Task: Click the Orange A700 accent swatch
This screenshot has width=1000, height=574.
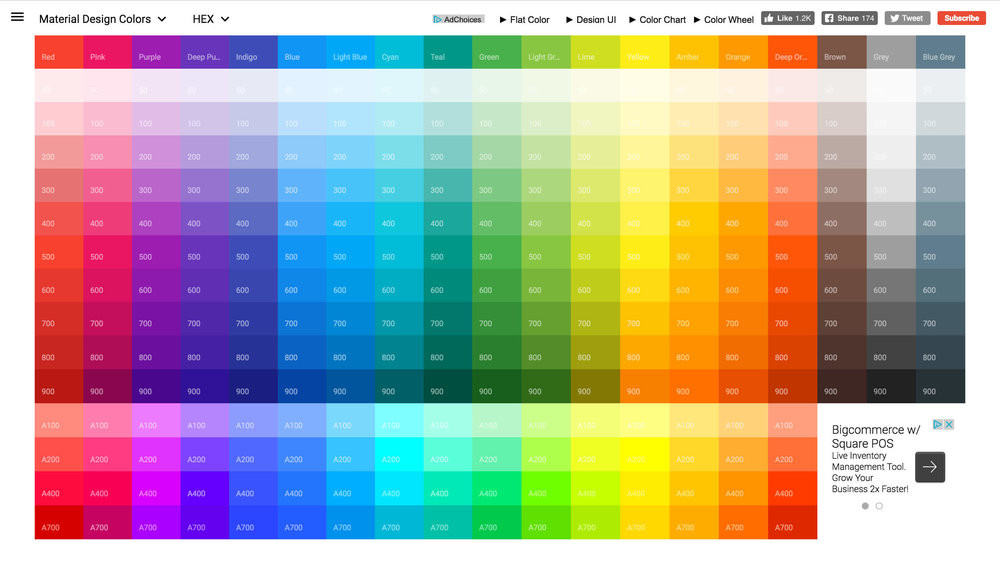Action: pyautogui.click(x=743, y=522)
